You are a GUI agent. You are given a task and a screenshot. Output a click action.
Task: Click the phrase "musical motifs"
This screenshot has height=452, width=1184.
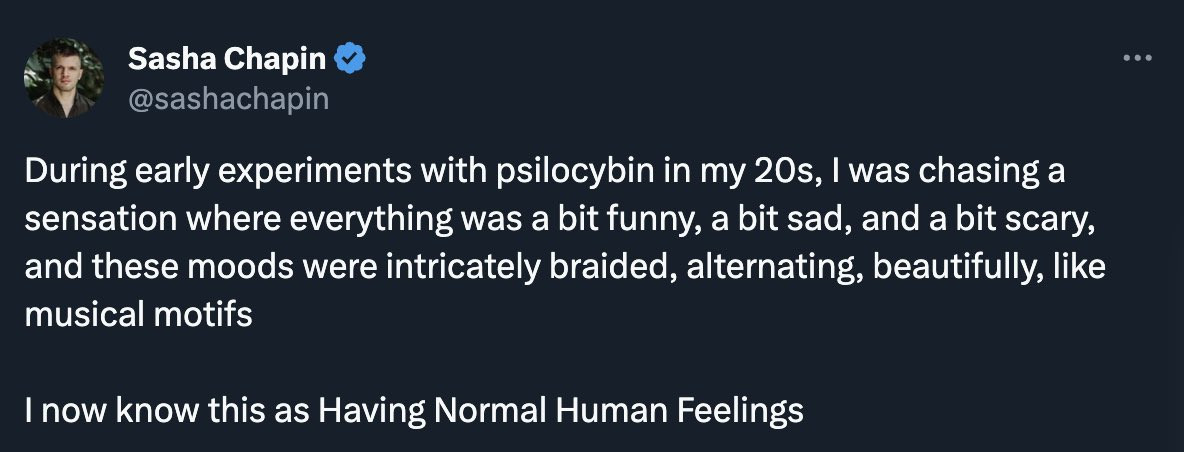(x=138, y=315)
